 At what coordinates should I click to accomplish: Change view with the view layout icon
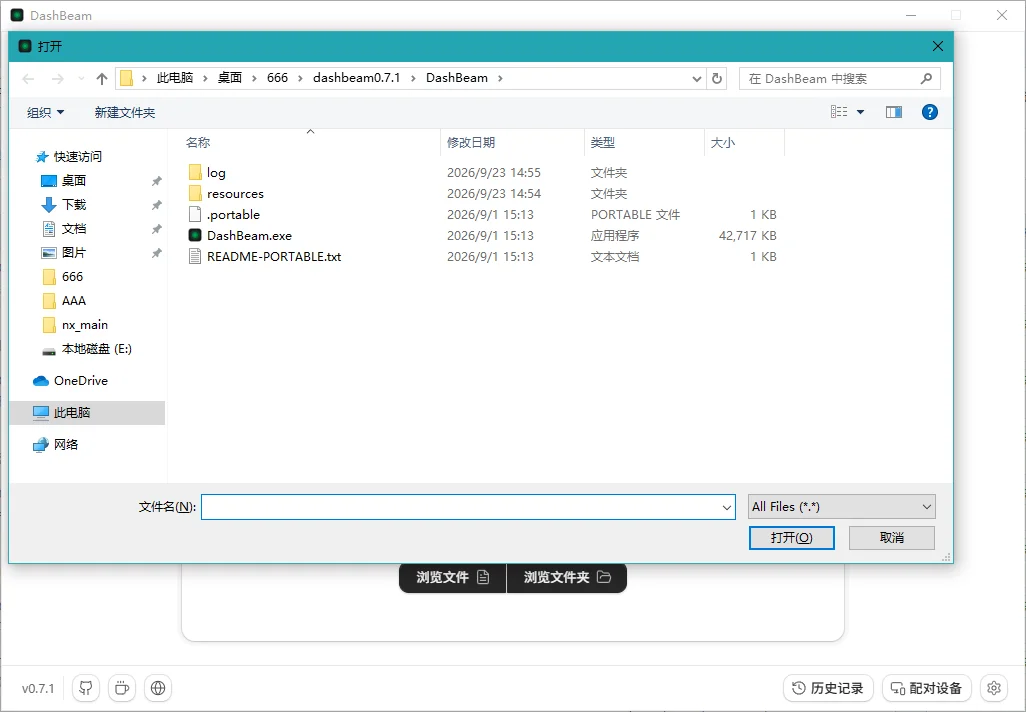point(839,112)
